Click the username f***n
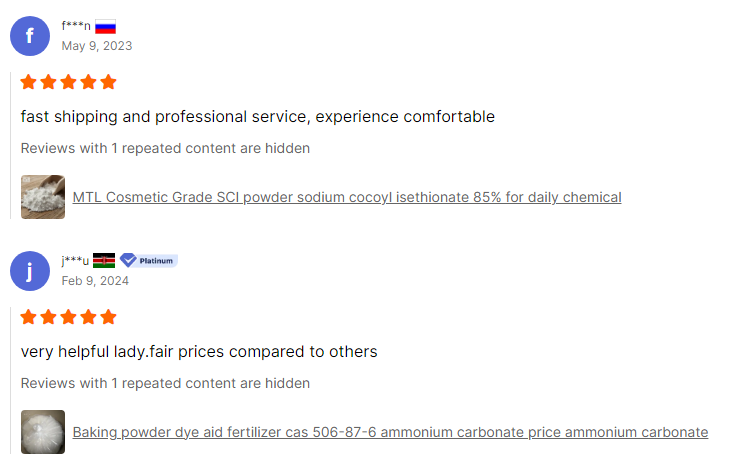This screenshot has height=475, width=752. (76, 26)
